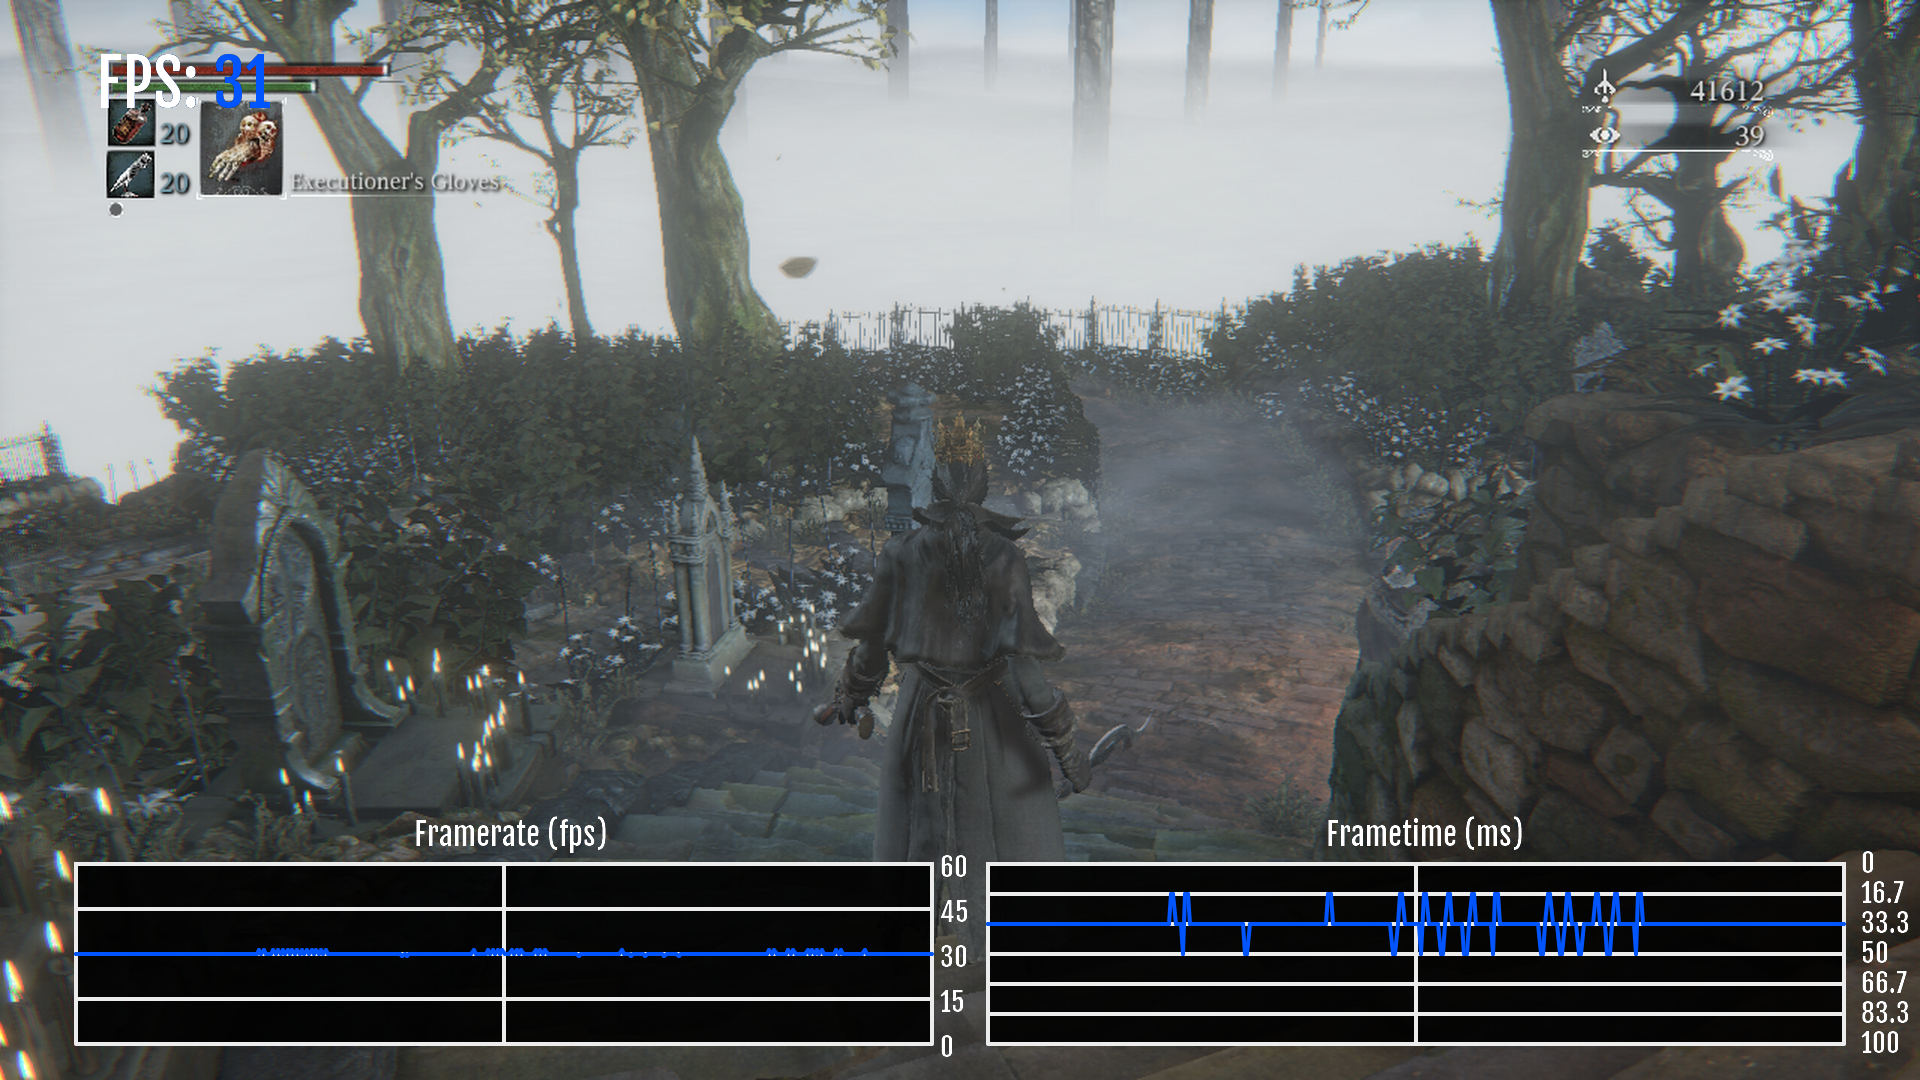Click the 30 label on framerate axis

pyautogui.click(x=954, y=957)
